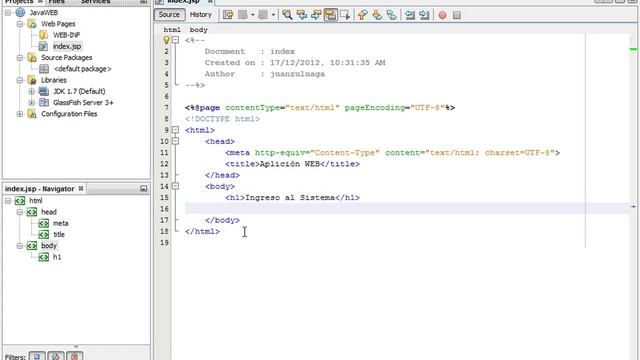Image resolution: width=640 pixels, height=360 pixels.
Task: Open dropdown arrow beside Back toolbar button
Action: [253, 15]
